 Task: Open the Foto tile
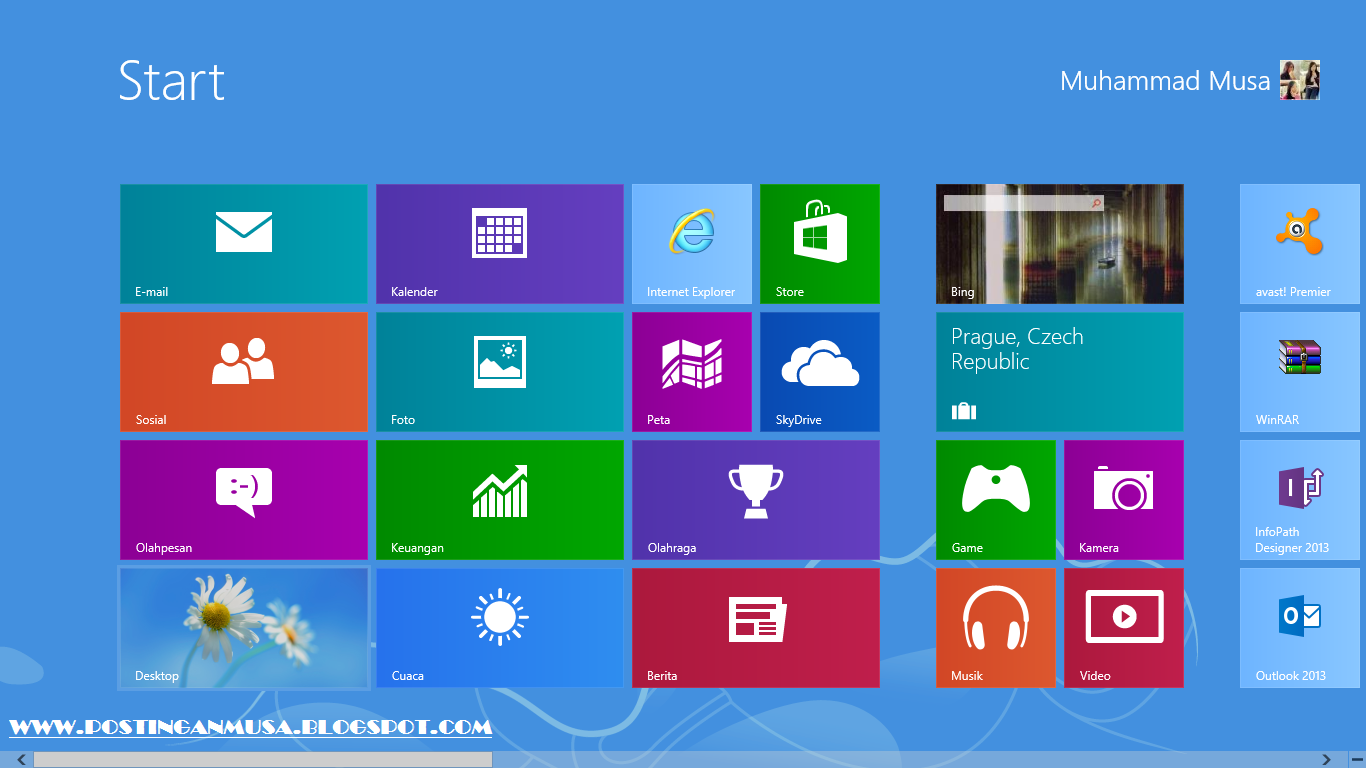click(x=499, y=371)
